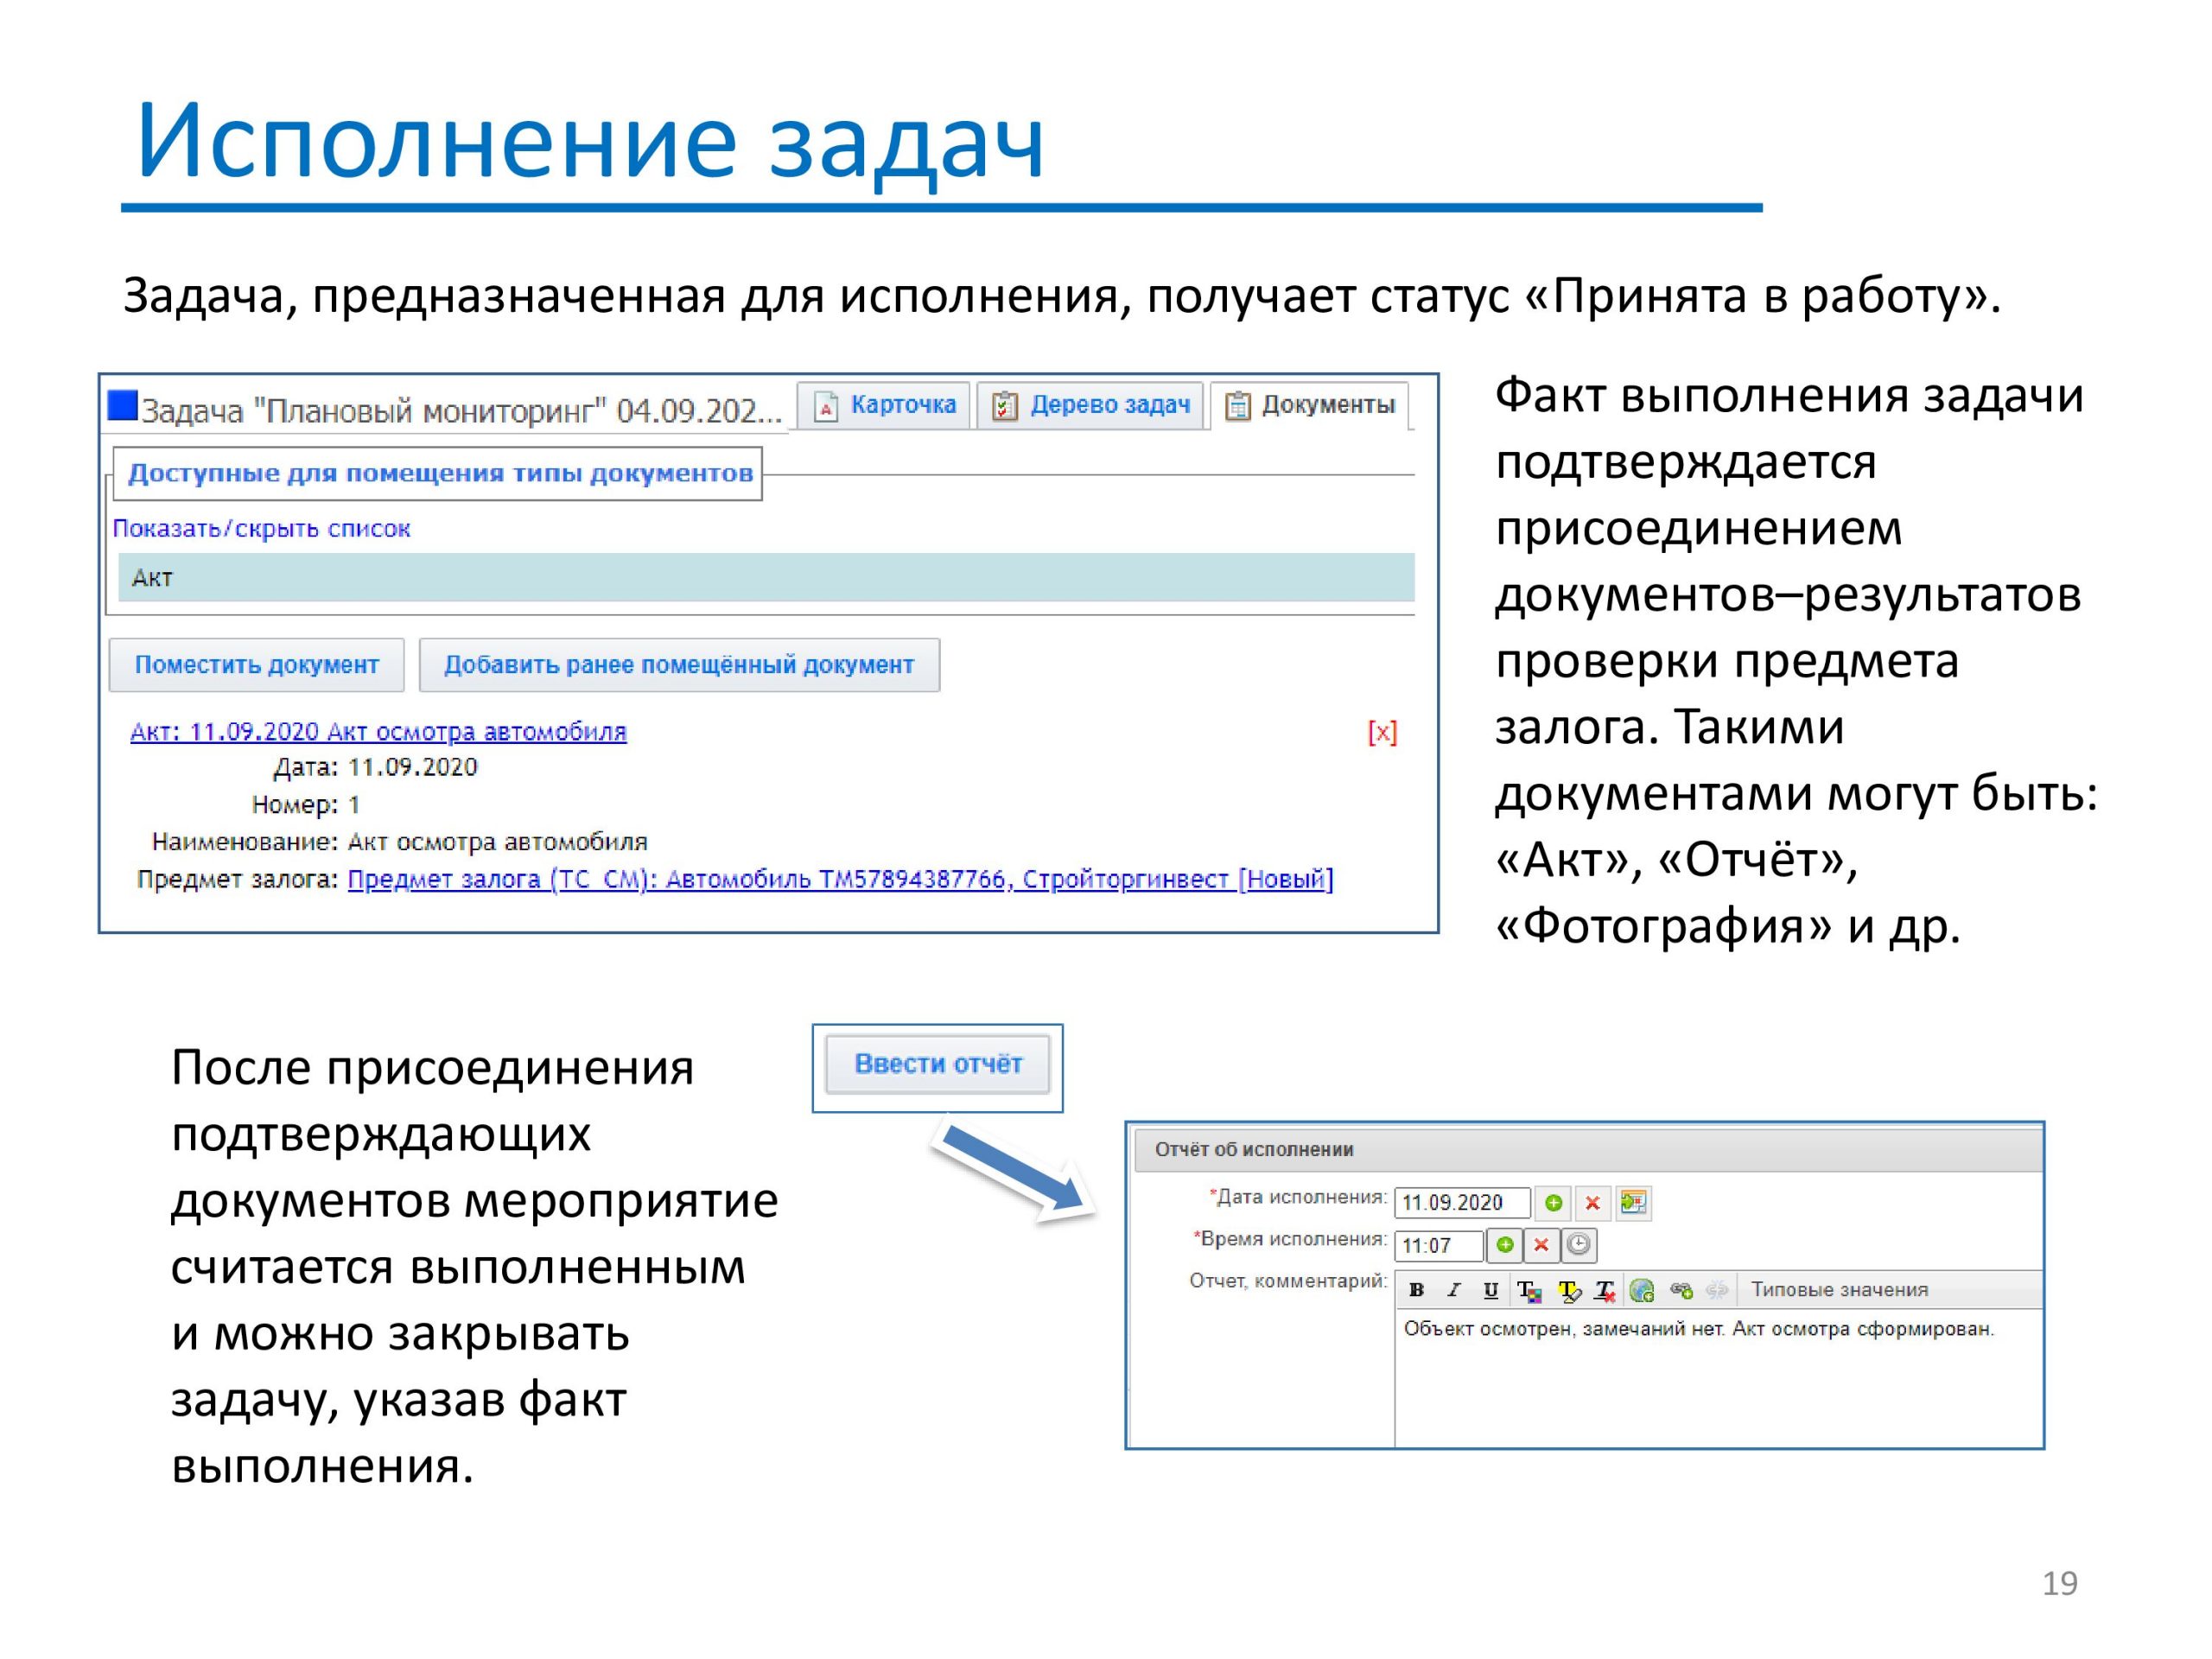Switch to the Дерево задач tab
This screenshot has height=1659, width=2212.
[x=1090, y=405]
